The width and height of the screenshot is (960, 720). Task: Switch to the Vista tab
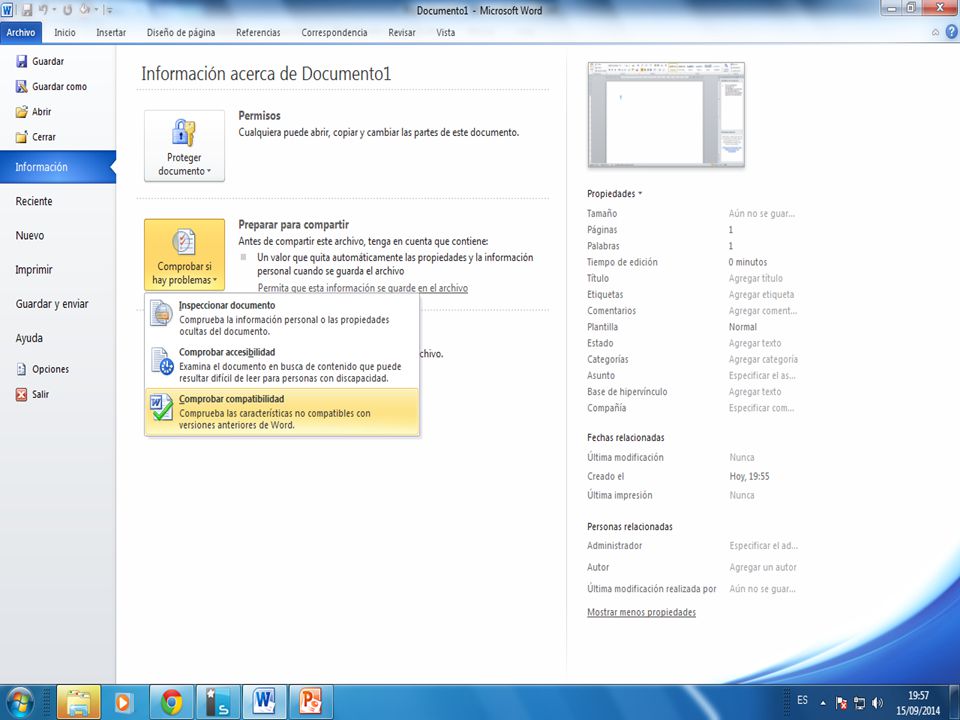(446, 32)
